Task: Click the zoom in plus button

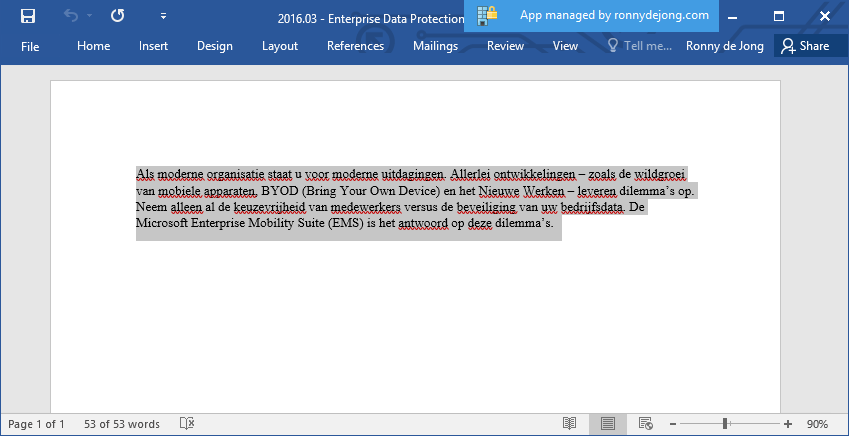Action: pyautogui.click(x=788, y=424)
